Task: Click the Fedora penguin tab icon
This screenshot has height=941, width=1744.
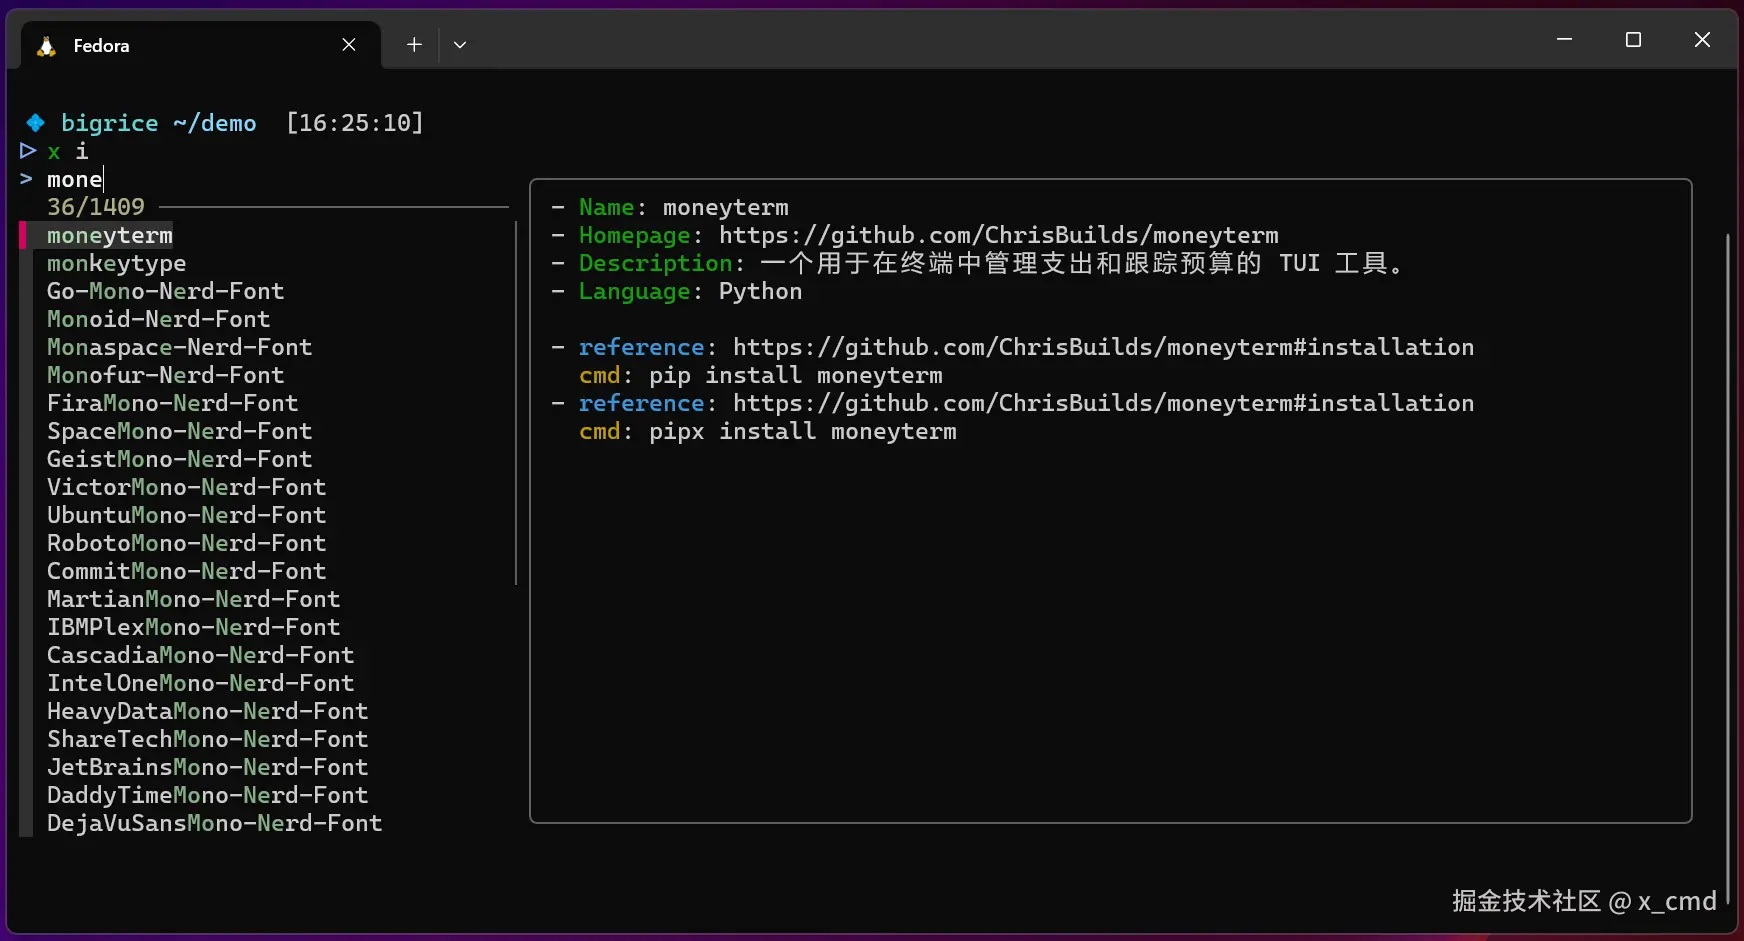Action: pos(46,46)
